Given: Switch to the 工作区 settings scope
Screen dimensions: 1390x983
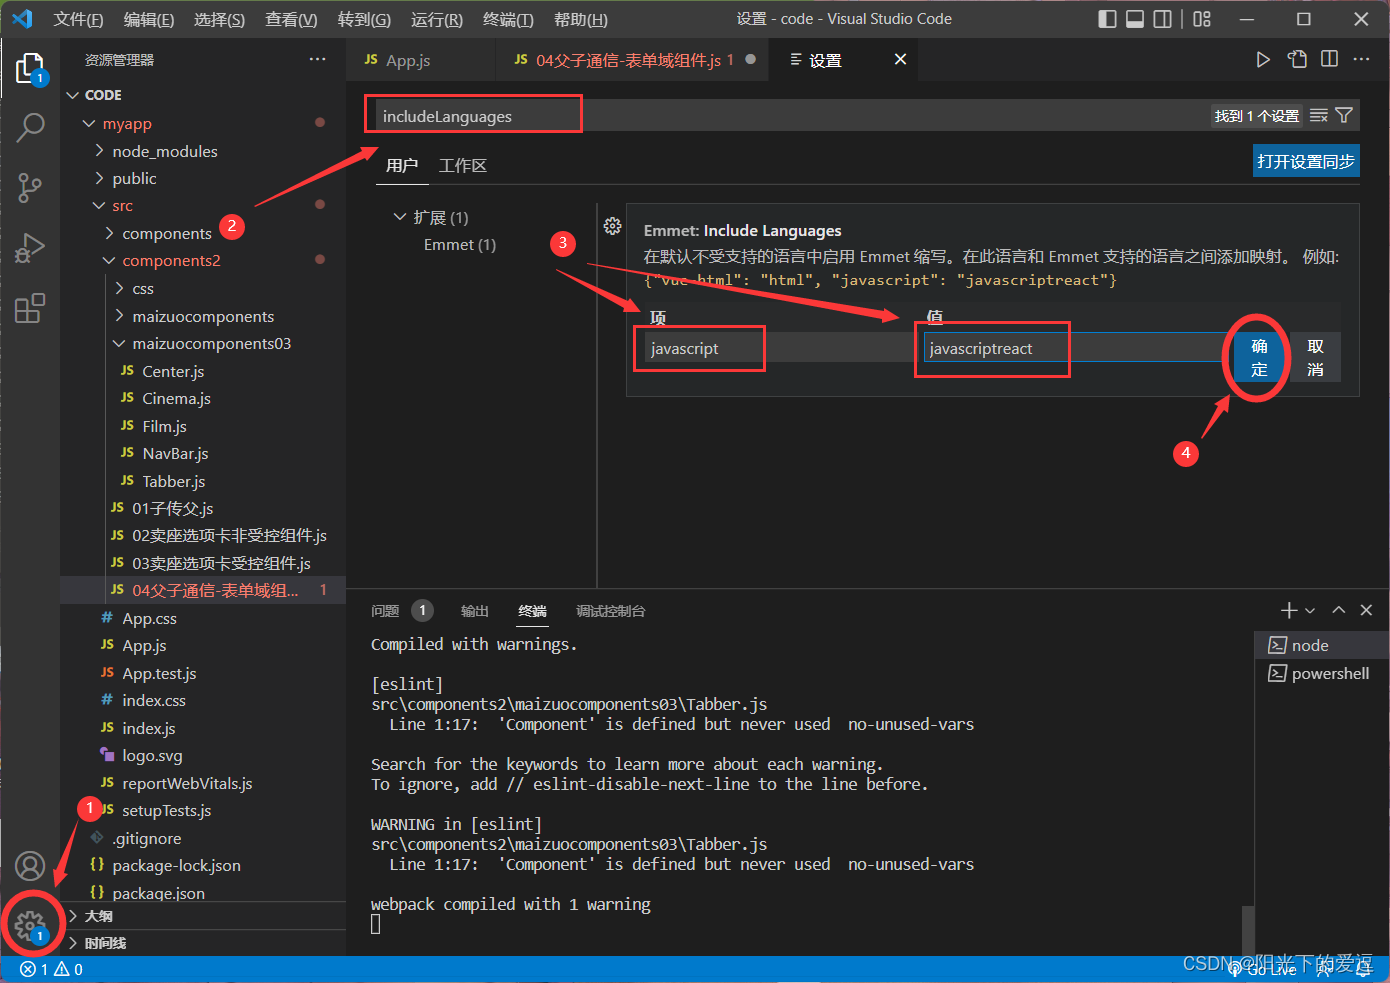Looking at the screenshot, I should pyautogui.click(x=463, y=165).
